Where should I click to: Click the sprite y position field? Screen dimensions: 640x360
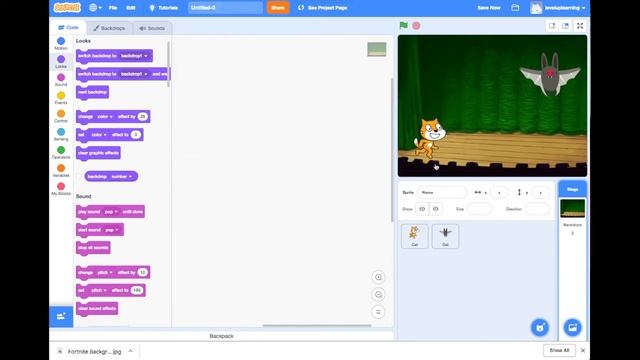pyautogui.click(x=540, y=192)
